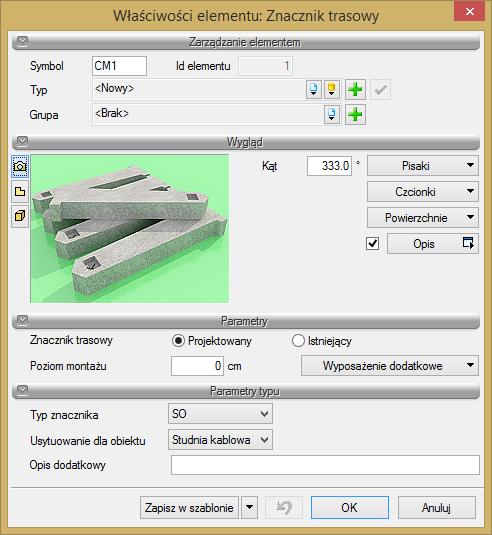This screenshot has width=492, height=535.
Task: Collapse the Wygląd section
Action: (23, 141)
